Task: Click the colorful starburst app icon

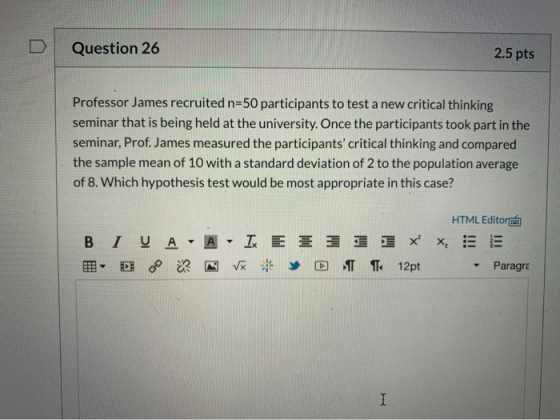Action: (267, 265)
